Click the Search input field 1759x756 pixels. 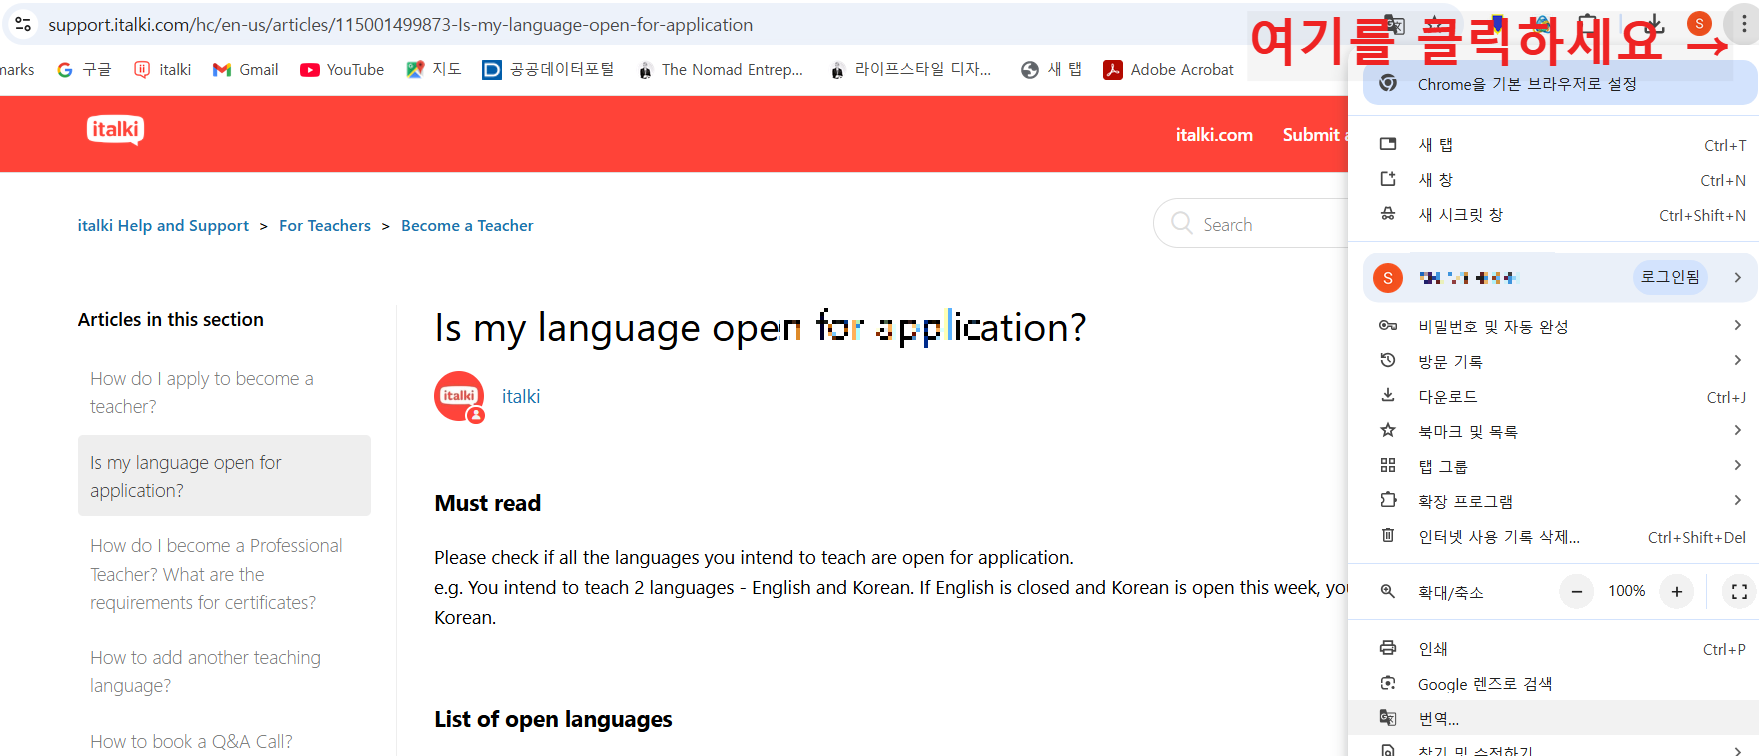(x=1252, y=223)
